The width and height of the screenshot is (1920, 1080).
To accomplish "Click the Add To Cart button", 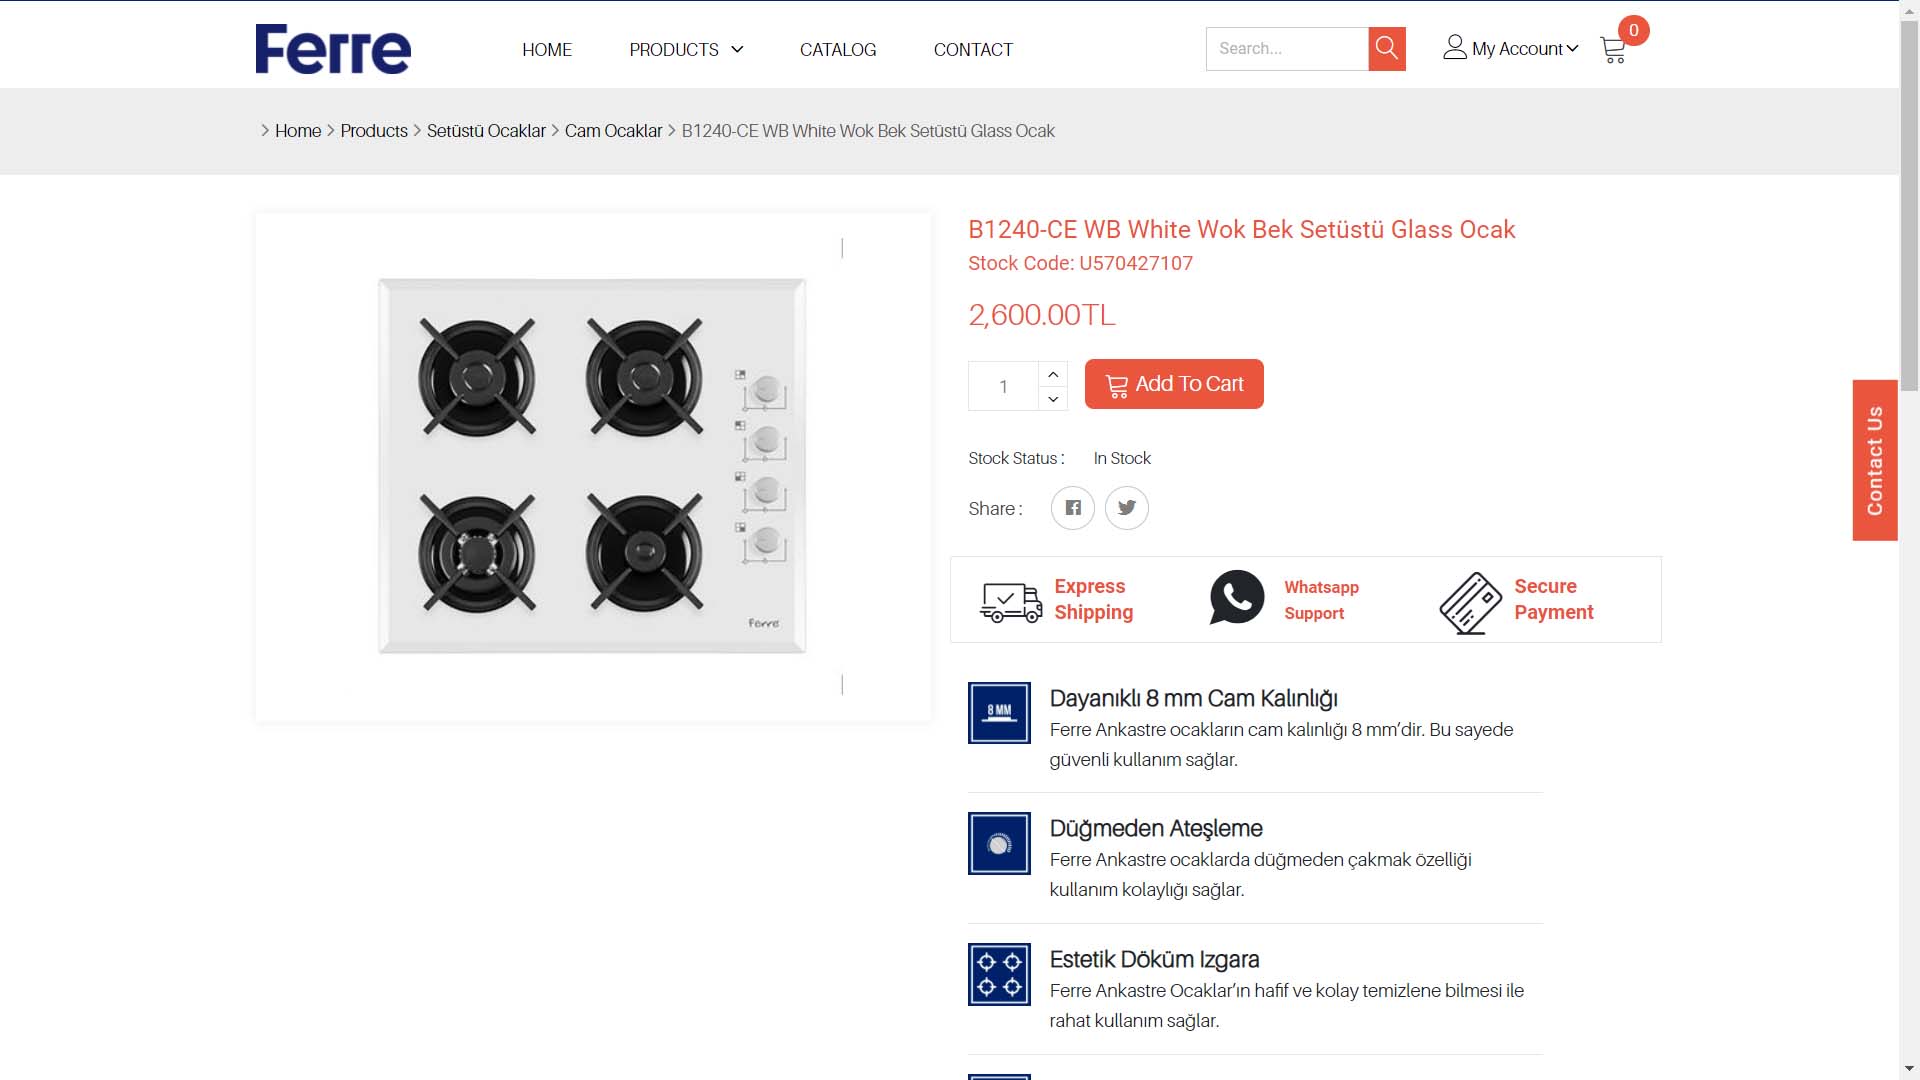I will tap(1174, 384).
